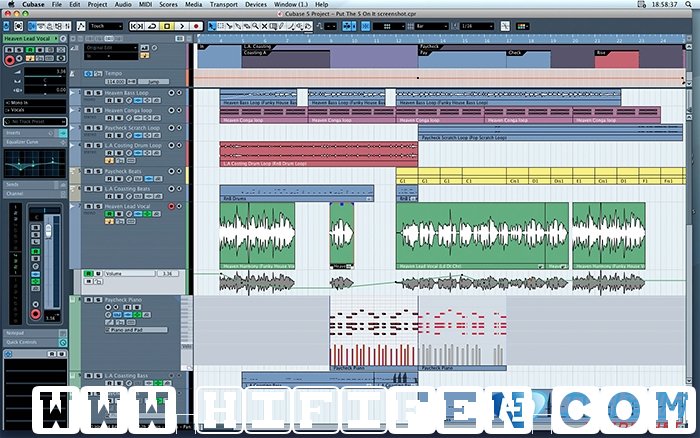Screen dimensions: 700x438
Task: Select the Erase tool
Action: click(246, 26)
